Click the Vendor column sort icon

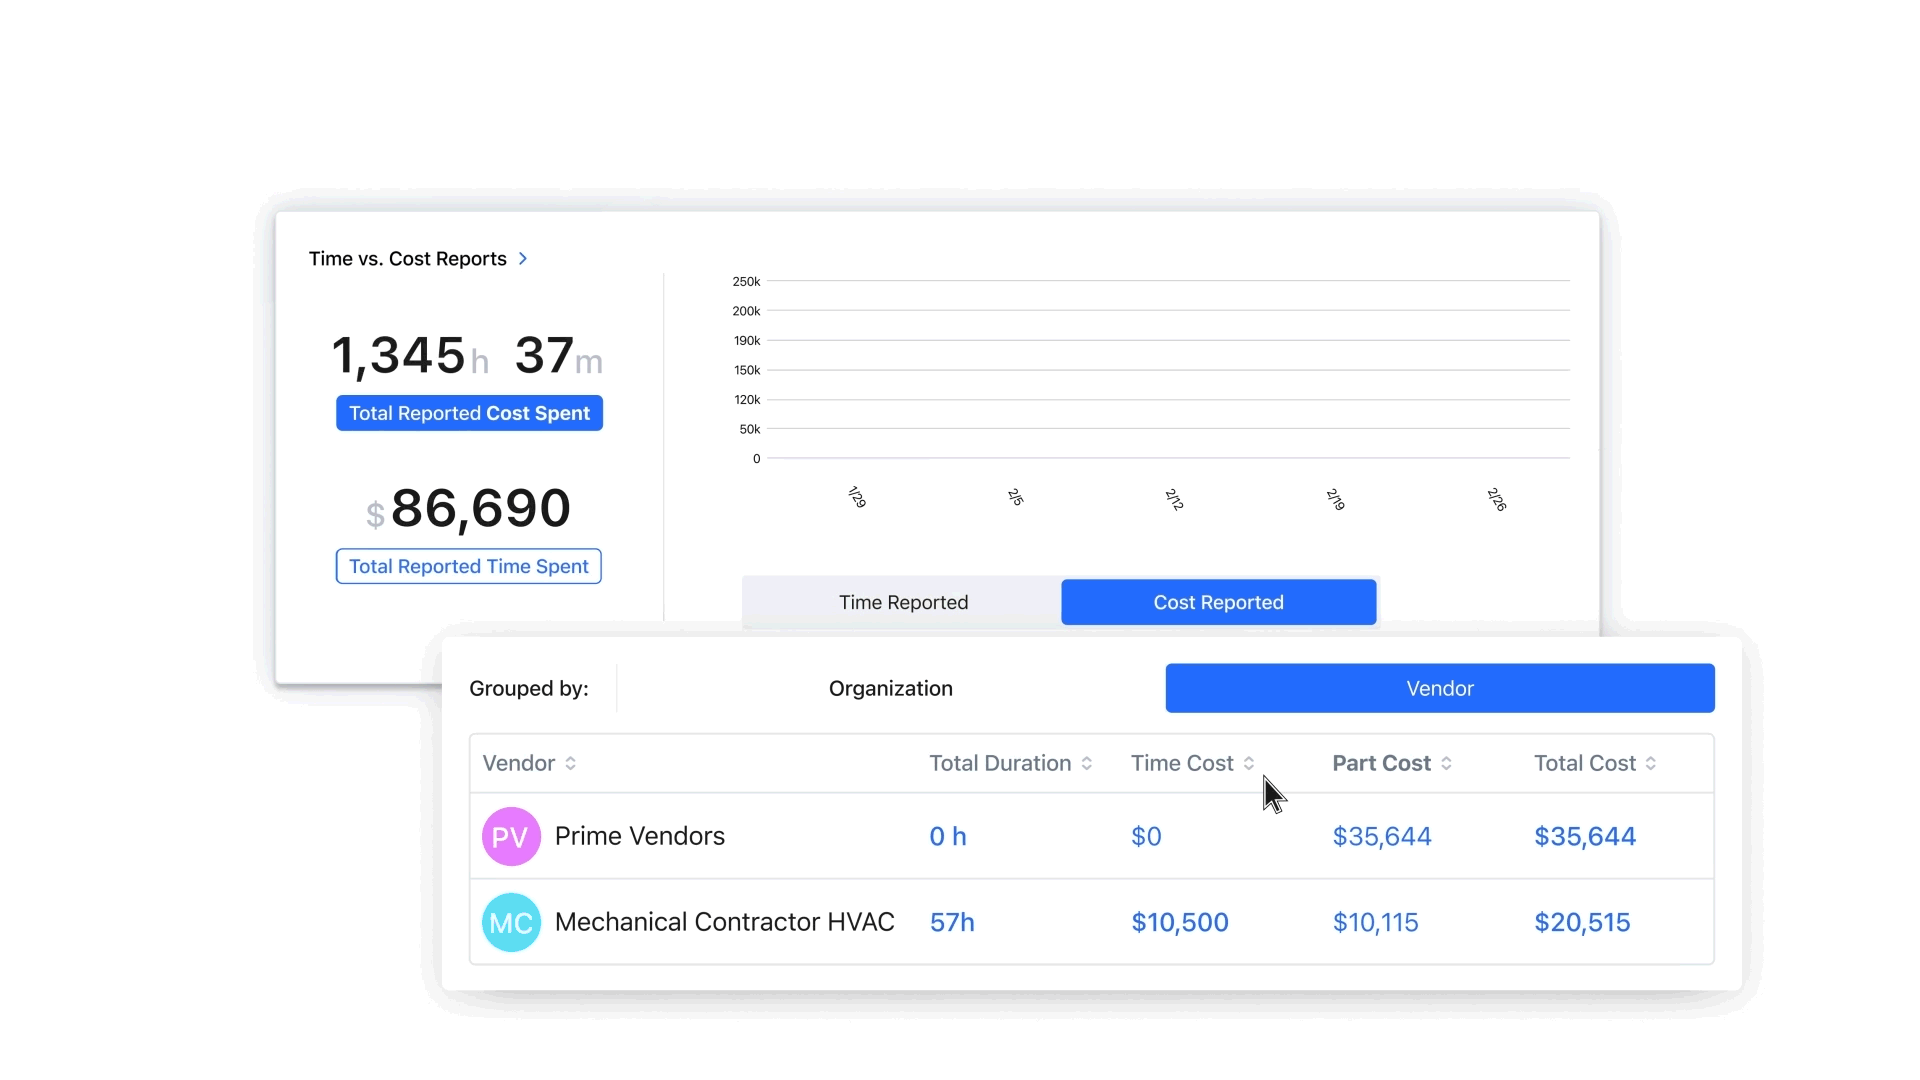(x=570, y=762)
